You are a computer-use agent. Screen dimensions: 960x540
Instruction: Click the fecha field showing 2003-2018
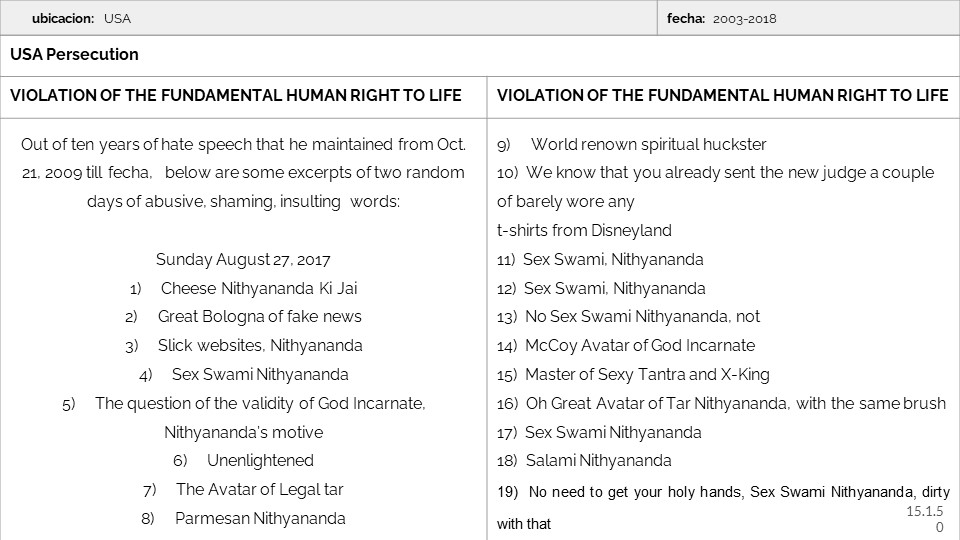[x=745, y=18]
